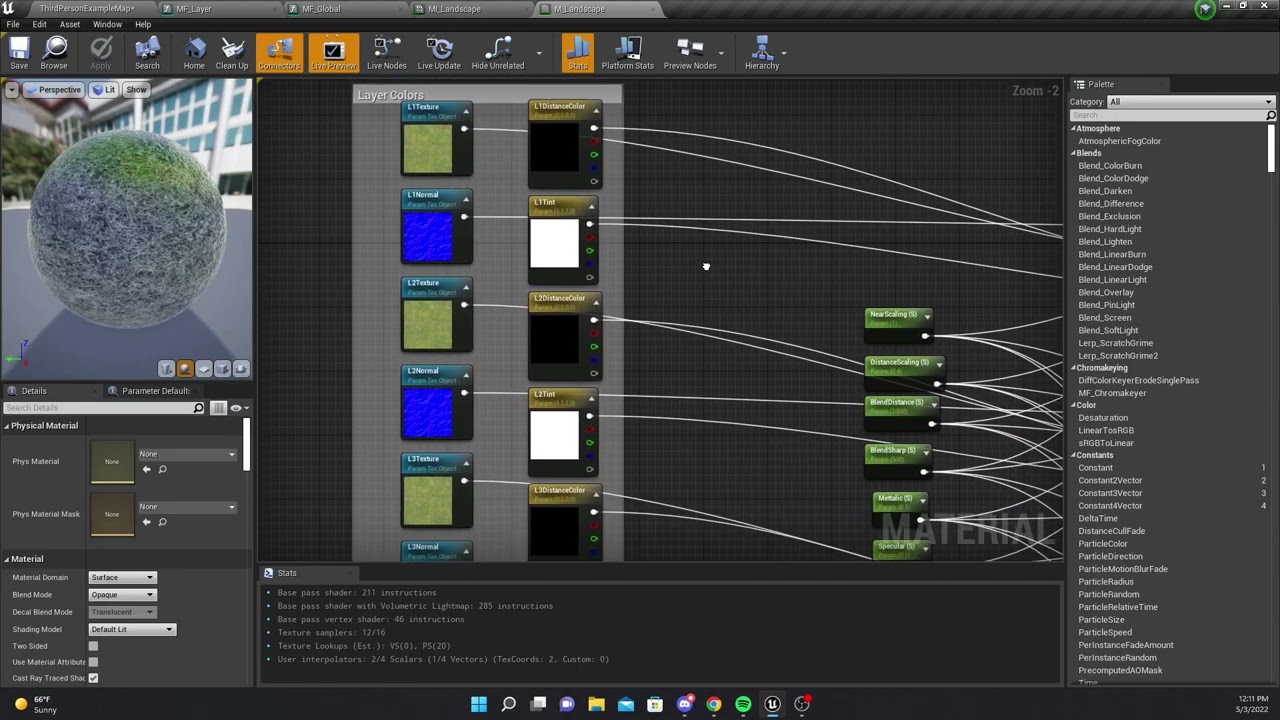Click the Perspective view mode button

(54, 90)
